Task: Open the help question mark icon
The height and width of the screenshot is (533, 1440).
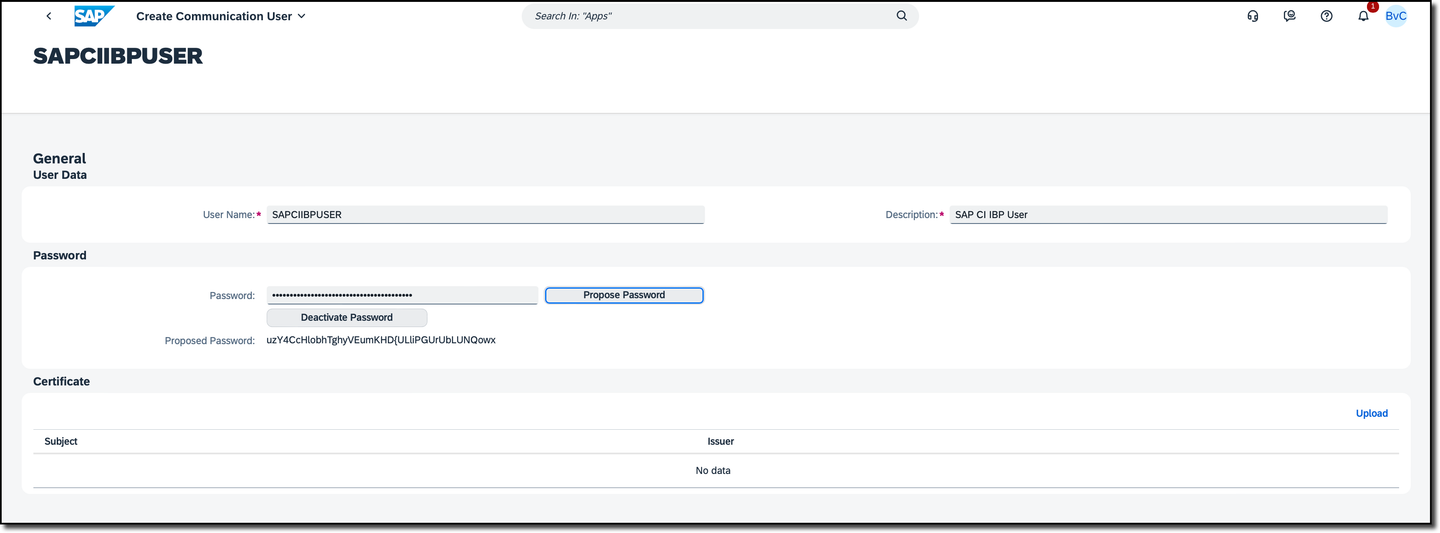Action: coord(1327,16)
